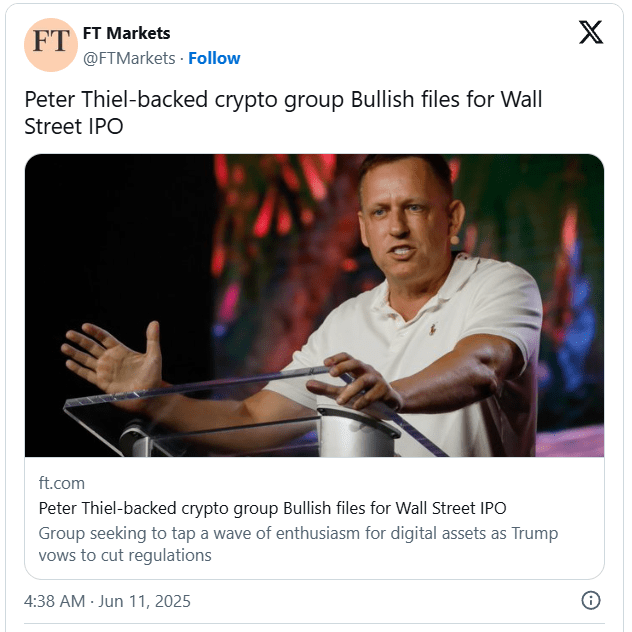Open the card title about Bullish Wall Street IPO

point(272,508)
